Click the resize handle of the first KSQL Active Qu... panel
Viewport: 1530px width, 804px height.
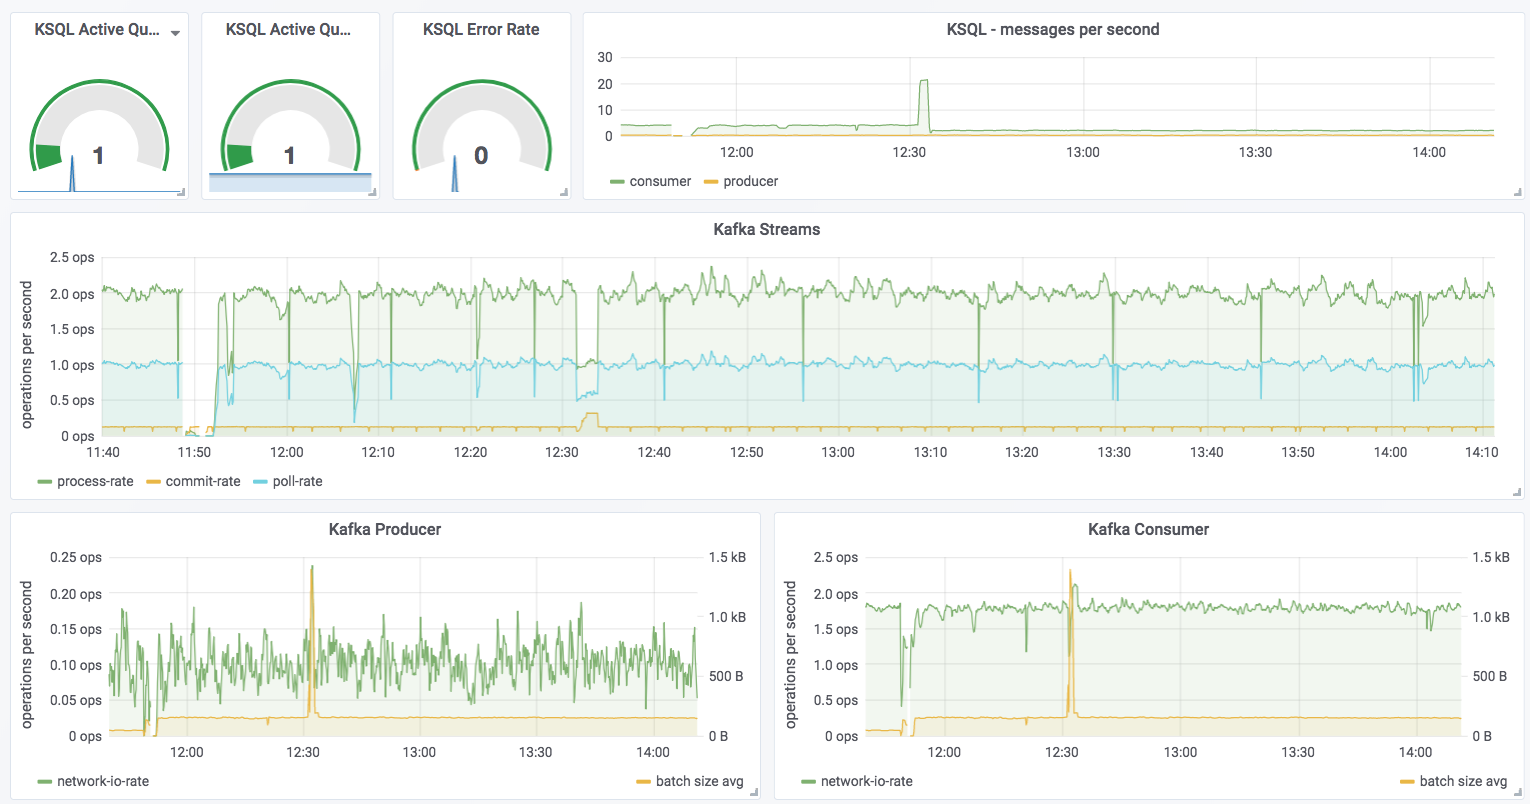pyautogui.click(x=182, y=192)
